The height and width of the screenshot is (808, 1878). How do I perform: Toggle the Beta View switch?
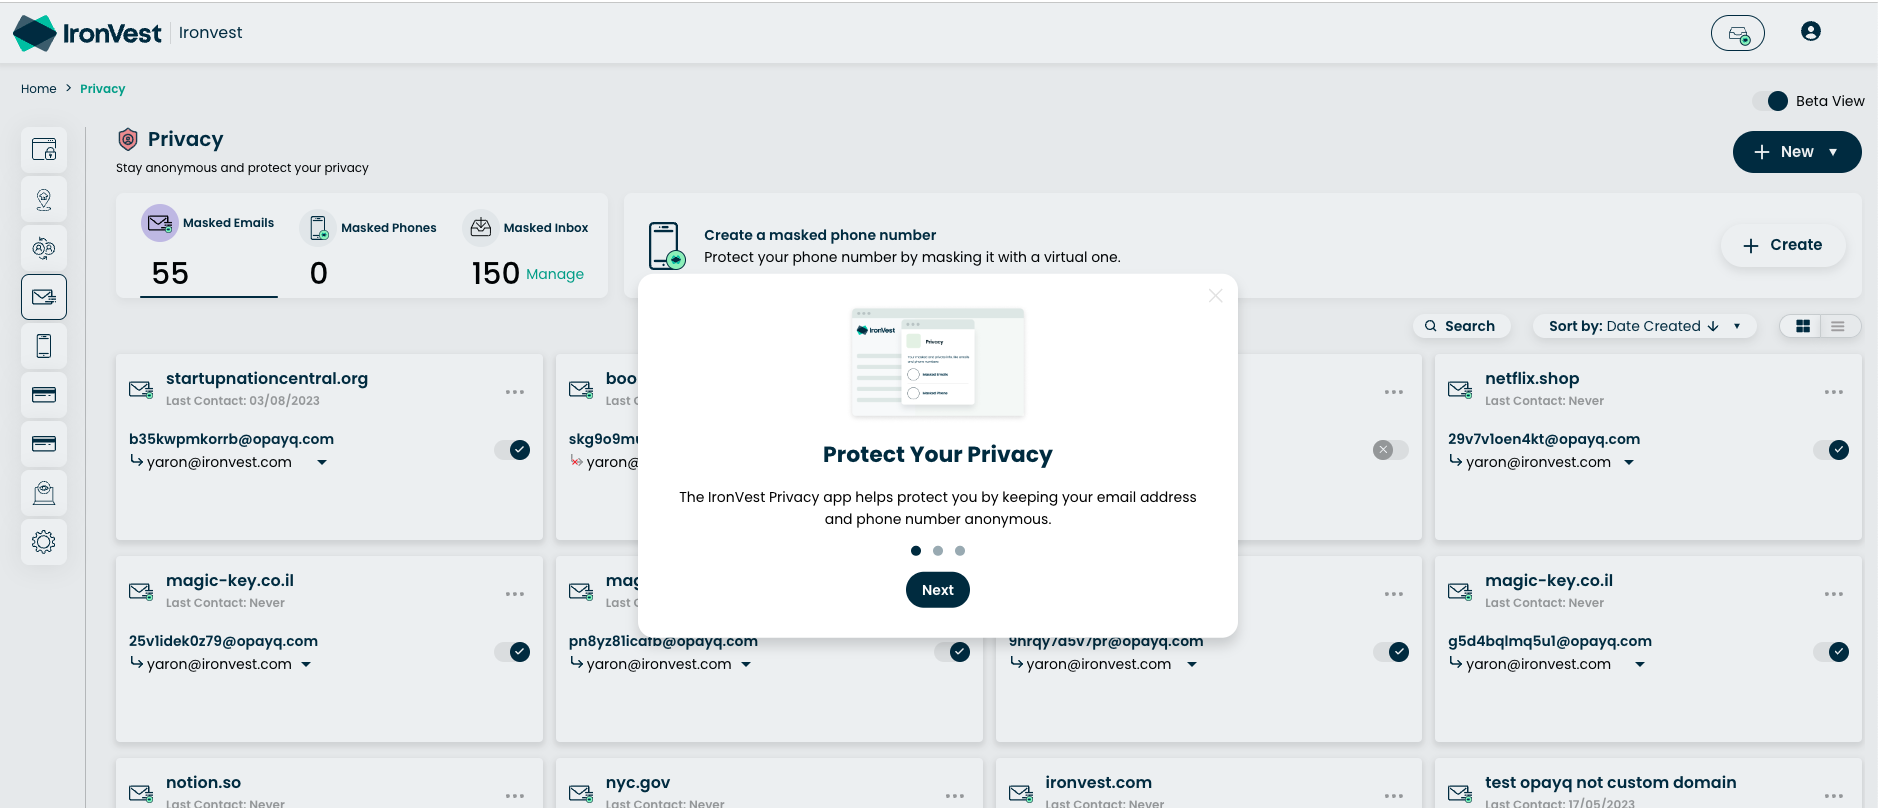[1771, 101]
